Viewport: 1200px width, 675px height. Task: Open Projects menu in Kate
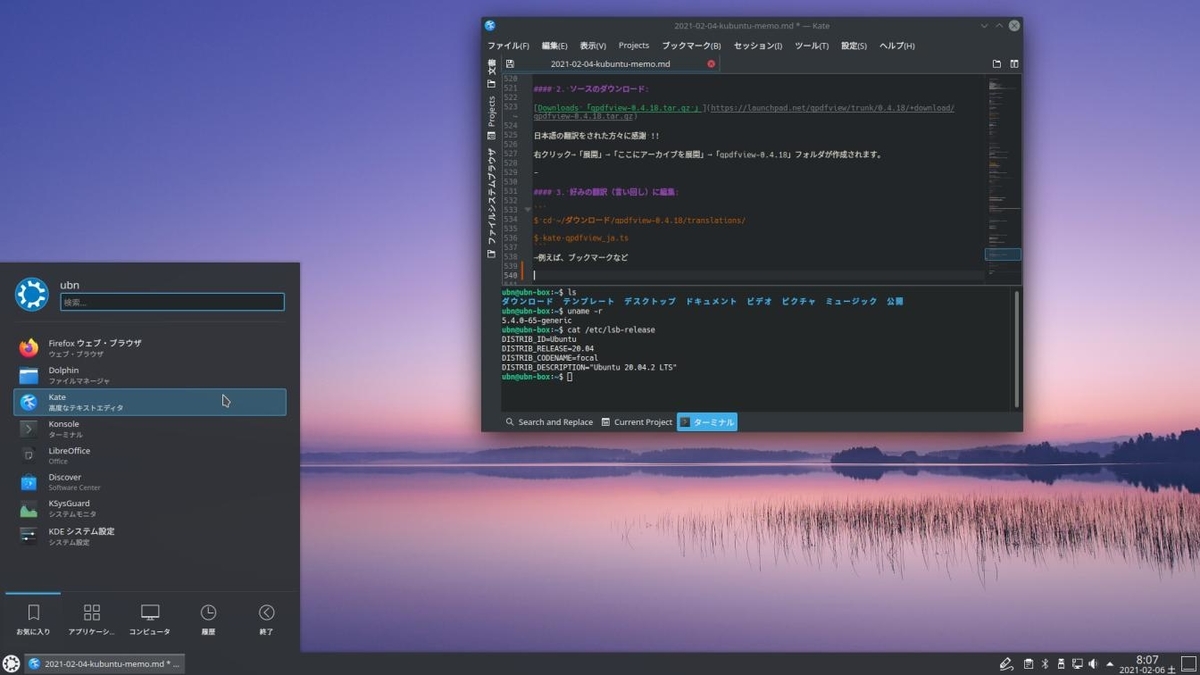[634, 46]
